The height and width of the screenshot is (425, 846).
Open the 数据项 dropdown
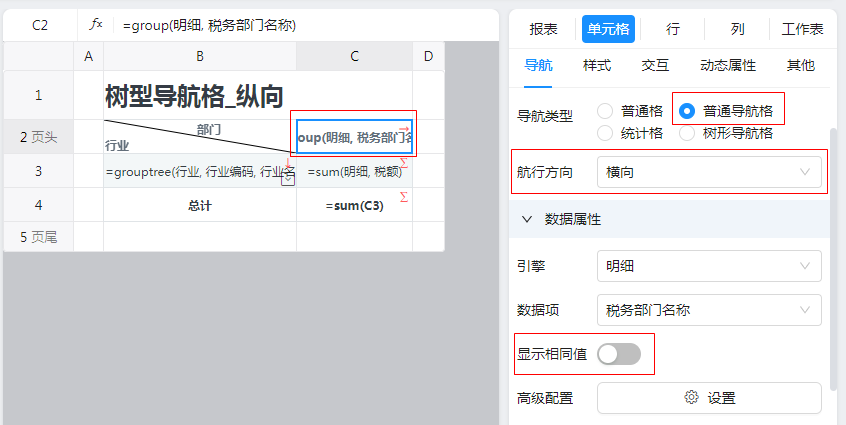pyautogui.click(x=709, y=310)
